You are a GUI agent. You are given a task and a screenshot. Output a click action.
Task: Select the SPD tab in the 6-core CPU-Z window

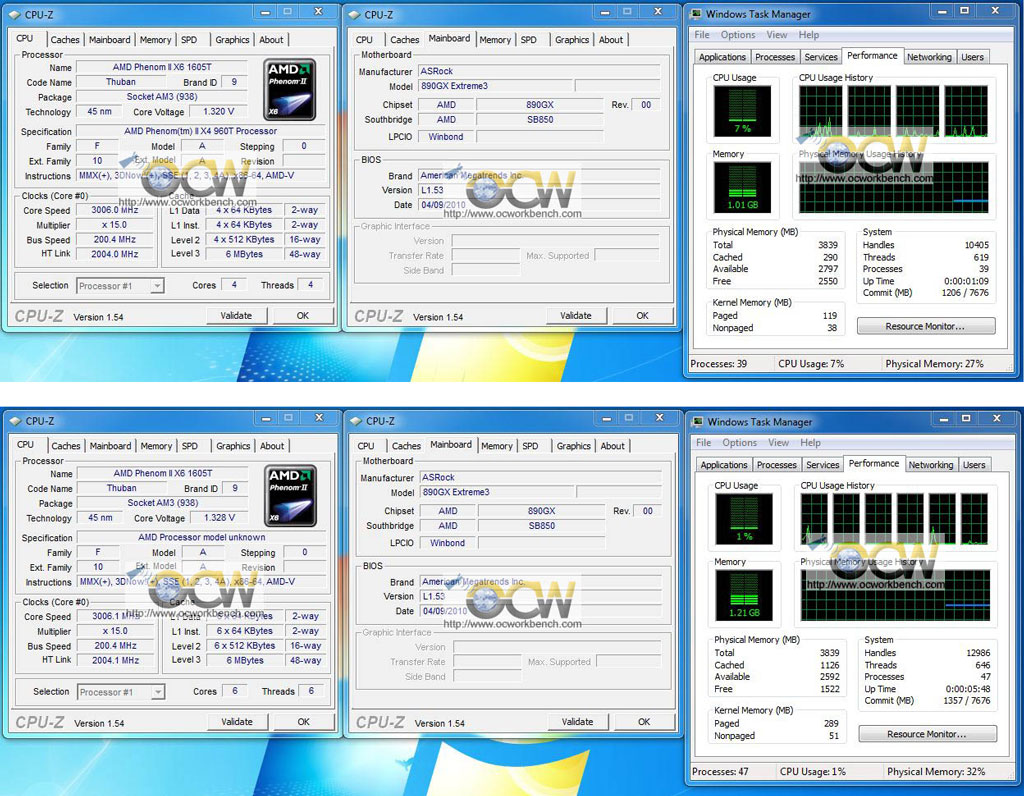pyautogui.click(x=190, y=446)
